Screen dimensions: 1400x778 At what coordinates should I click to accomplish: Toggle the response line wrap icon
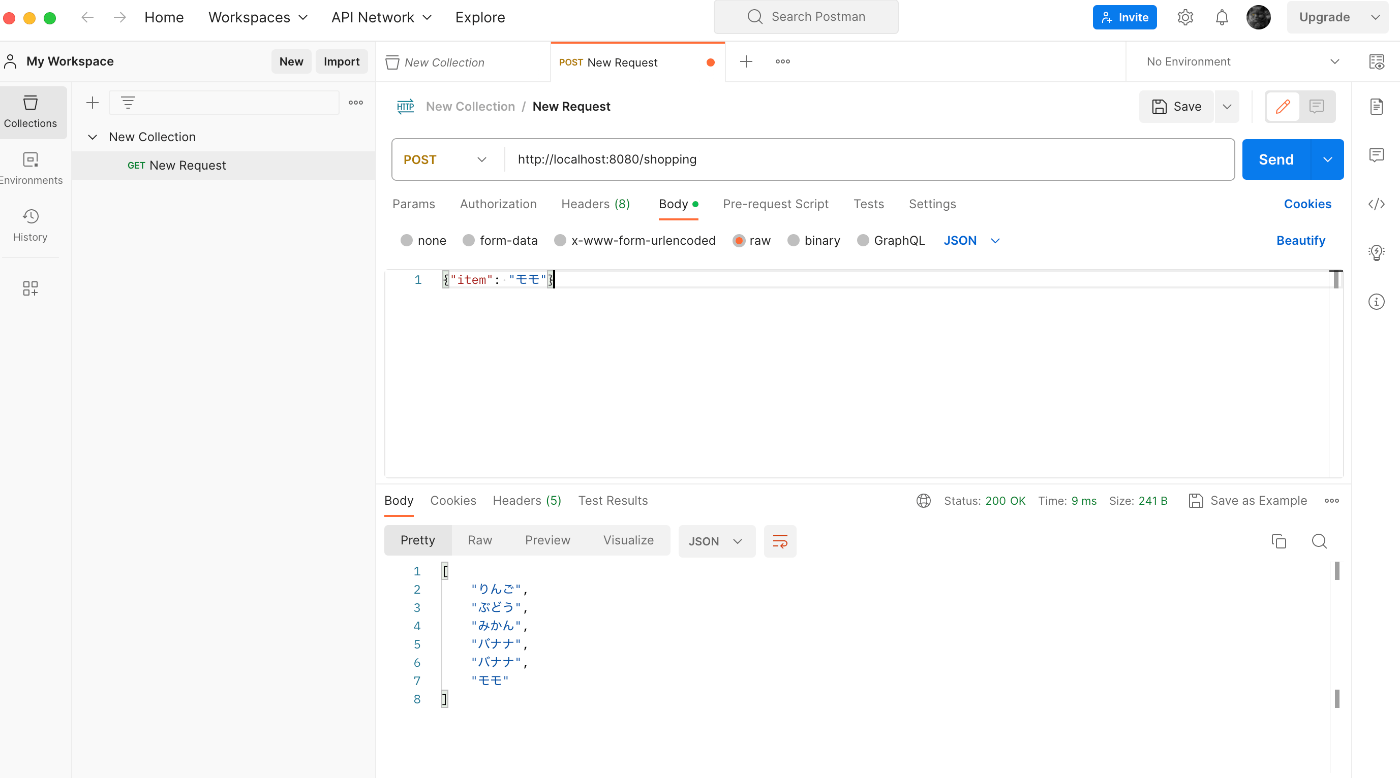(x=780, y=541)
